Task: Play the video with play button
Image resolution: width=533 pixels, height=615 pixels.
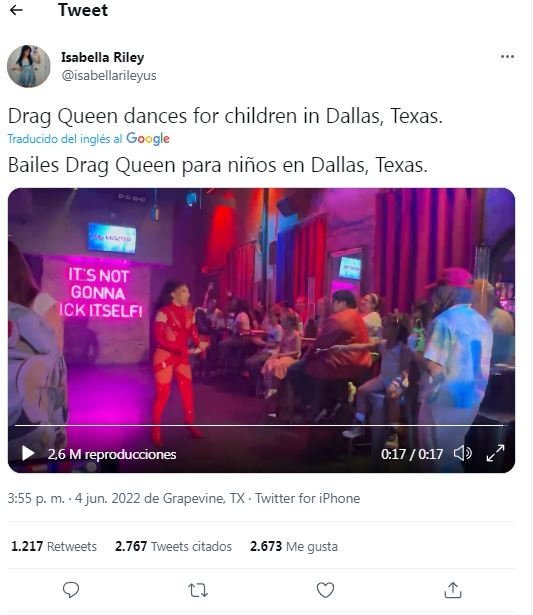Action: coord(27,453)
